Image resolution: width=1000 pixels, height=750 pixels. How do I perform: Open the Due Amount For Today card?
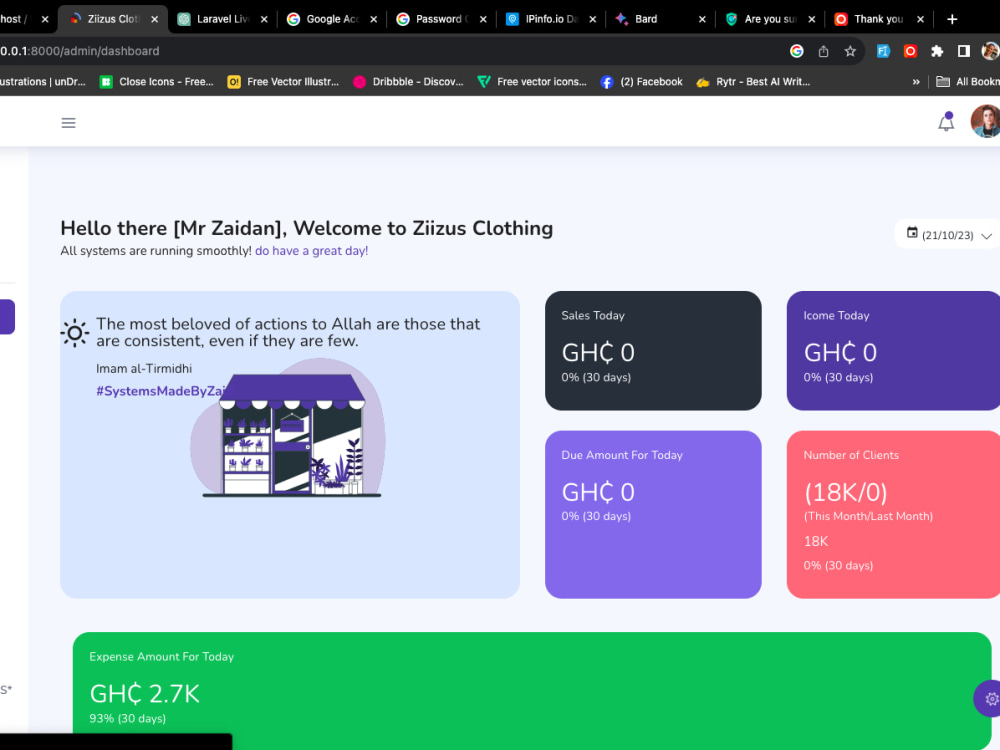[x=653, y=515]
